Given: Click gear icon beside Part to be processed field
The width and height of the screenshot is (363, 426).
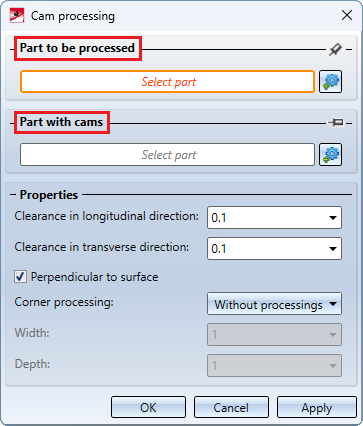Looking at the screenshot, I should point(330,81).
